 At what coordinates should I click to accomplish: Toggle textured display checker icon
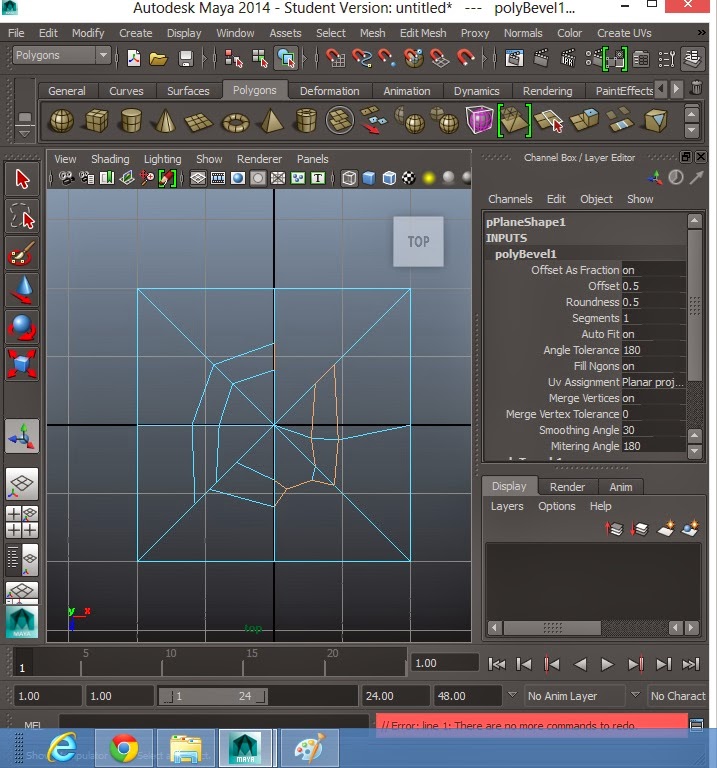point(408,178)
